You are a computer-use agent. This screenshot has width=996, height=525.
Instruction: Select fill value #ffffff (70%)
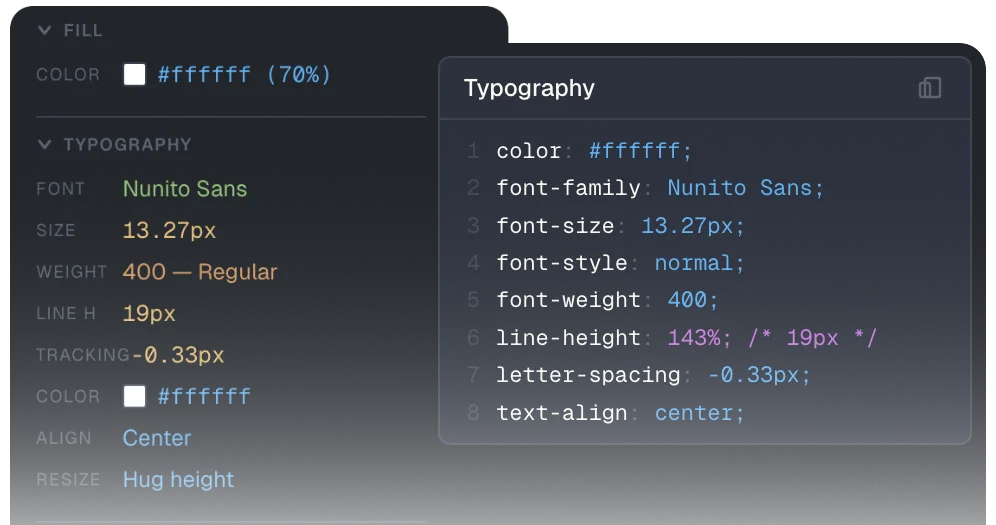pyautogui.click(x=245, y=75)
